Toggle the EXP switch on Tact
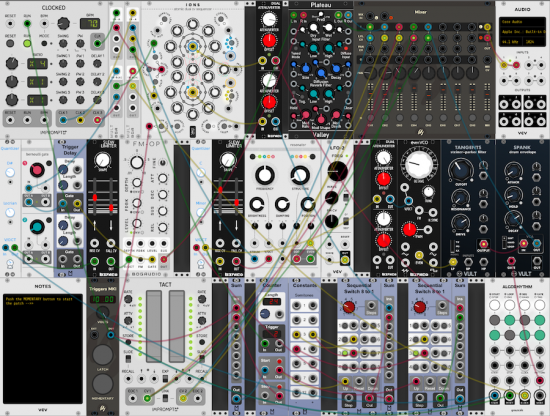550x416 pixels. coord(165,379)
